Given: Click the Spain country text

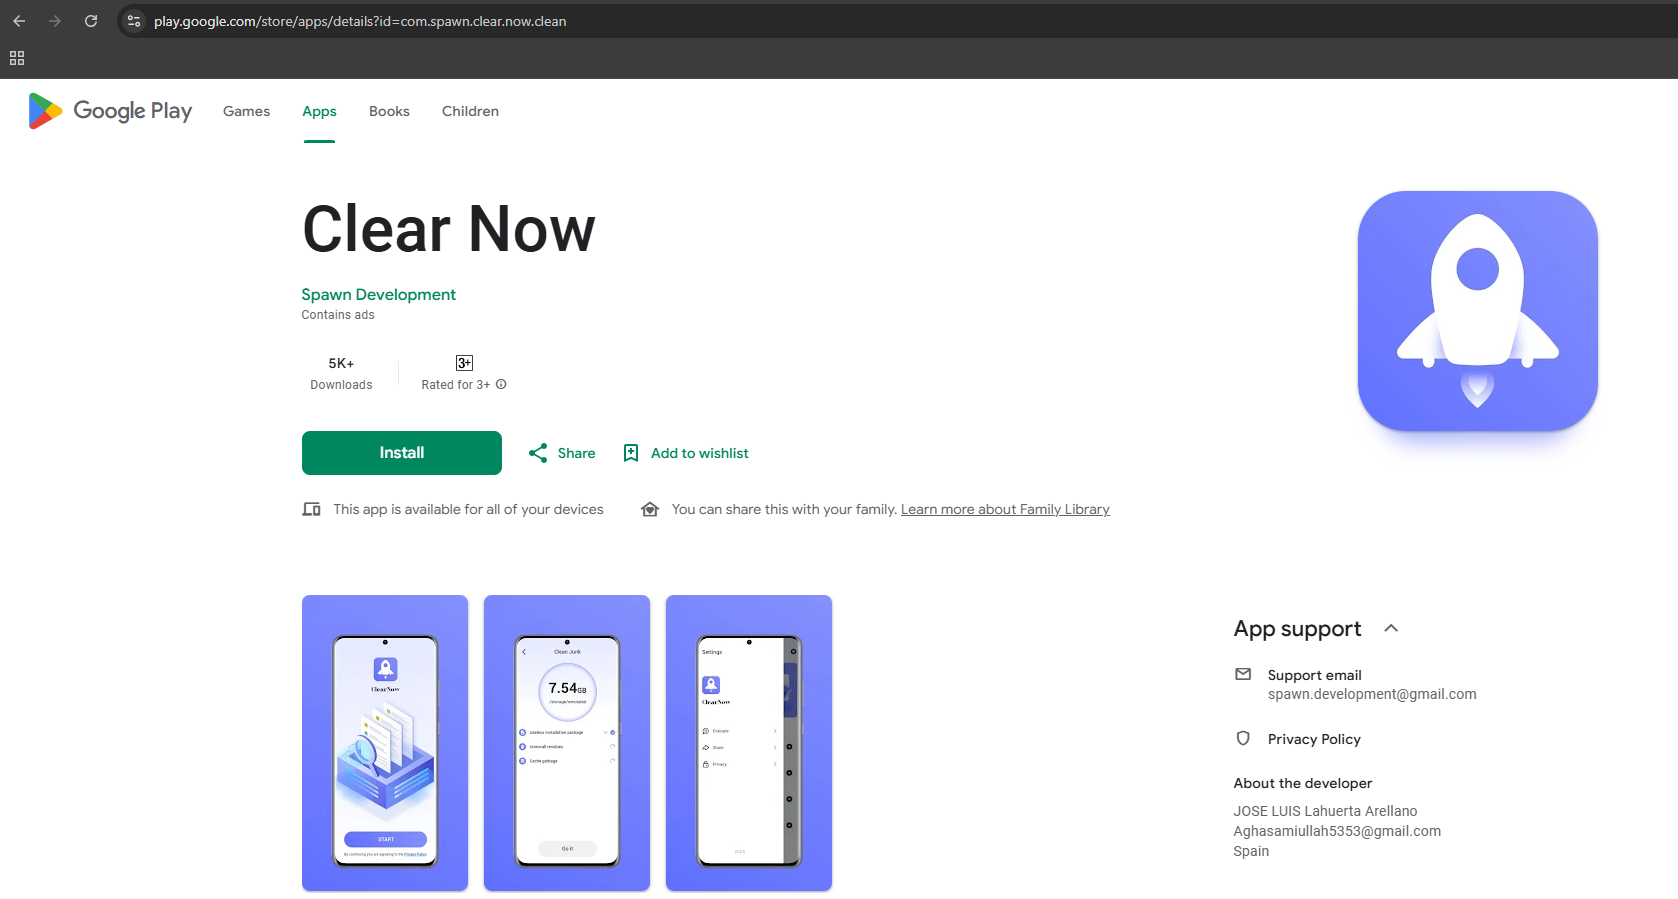Looking at the screenshot, I should 1251,851.
